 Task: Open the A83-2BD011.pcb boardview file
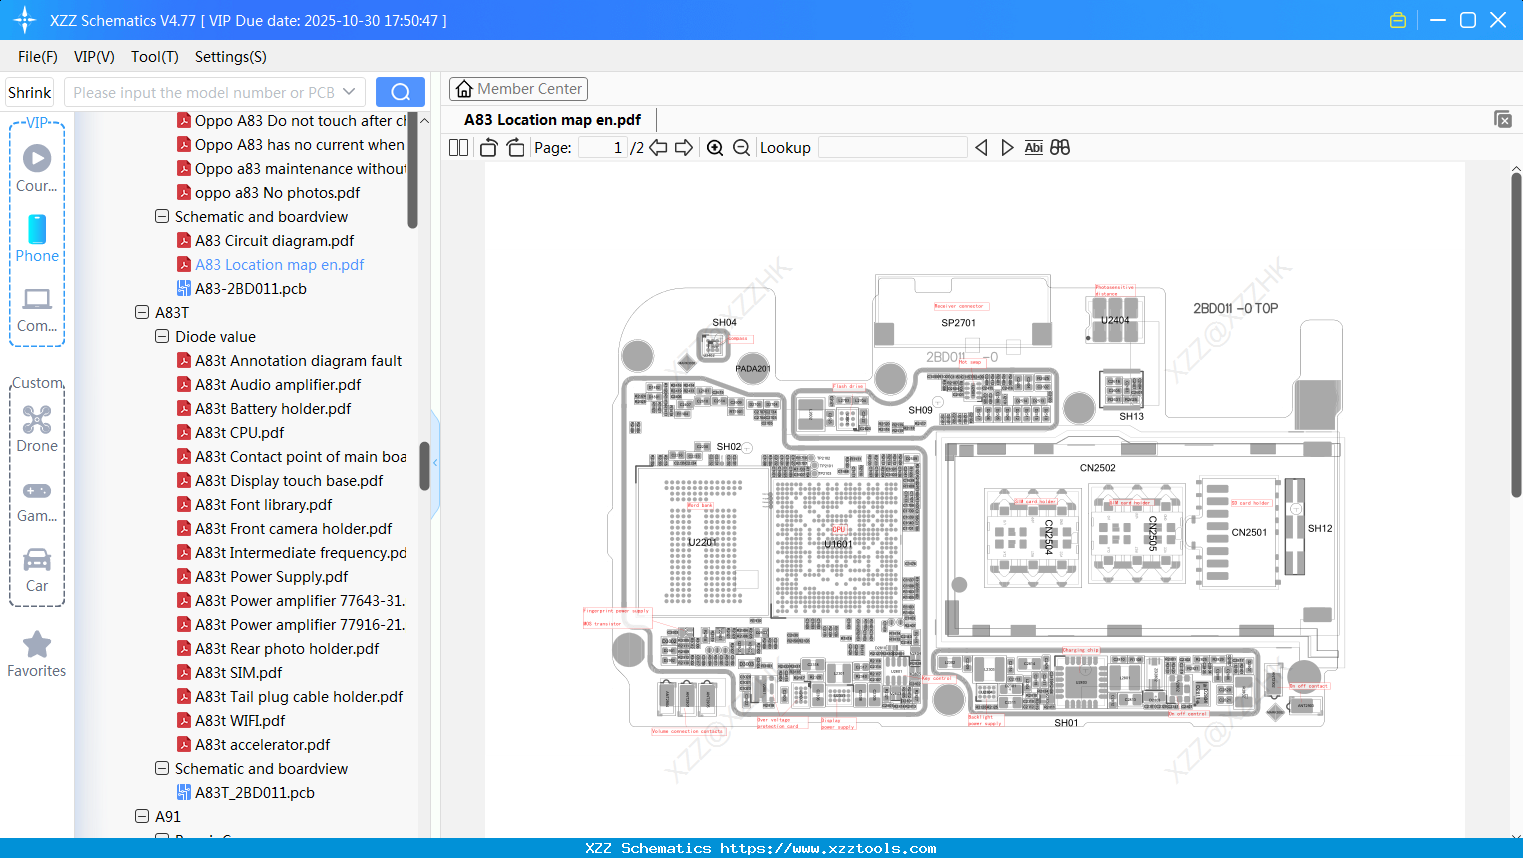251,289
